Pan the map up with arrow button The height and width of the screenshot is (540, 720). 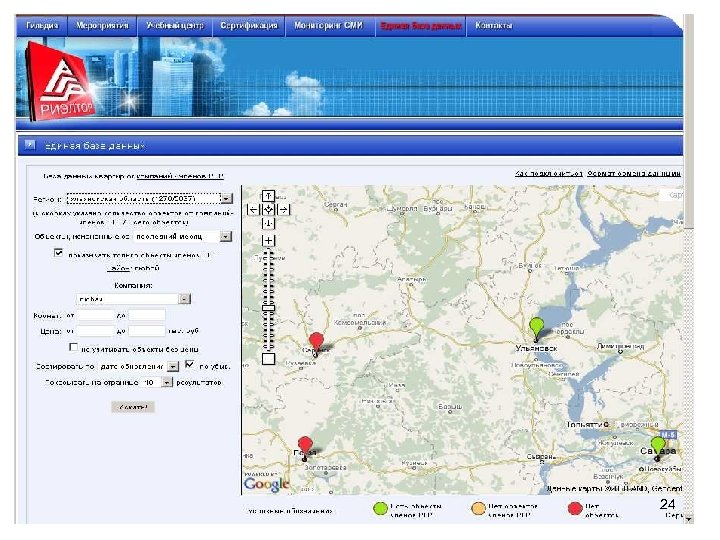pyautogui.click(x=269, y=196)
